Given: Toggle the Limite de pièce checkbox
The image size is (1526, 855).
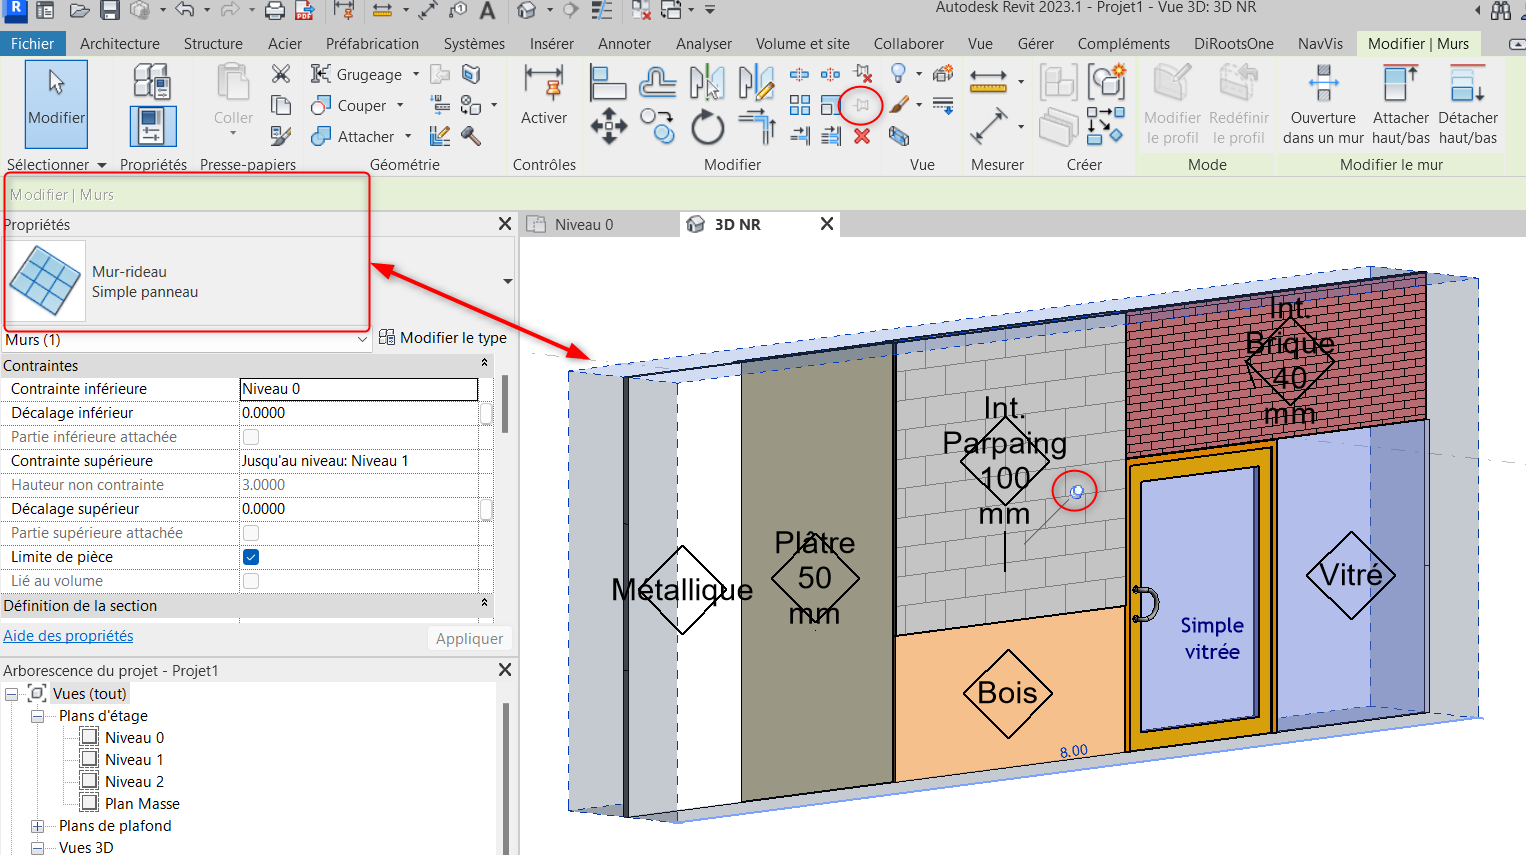Looking at the screenshot, I should (251, 557).
